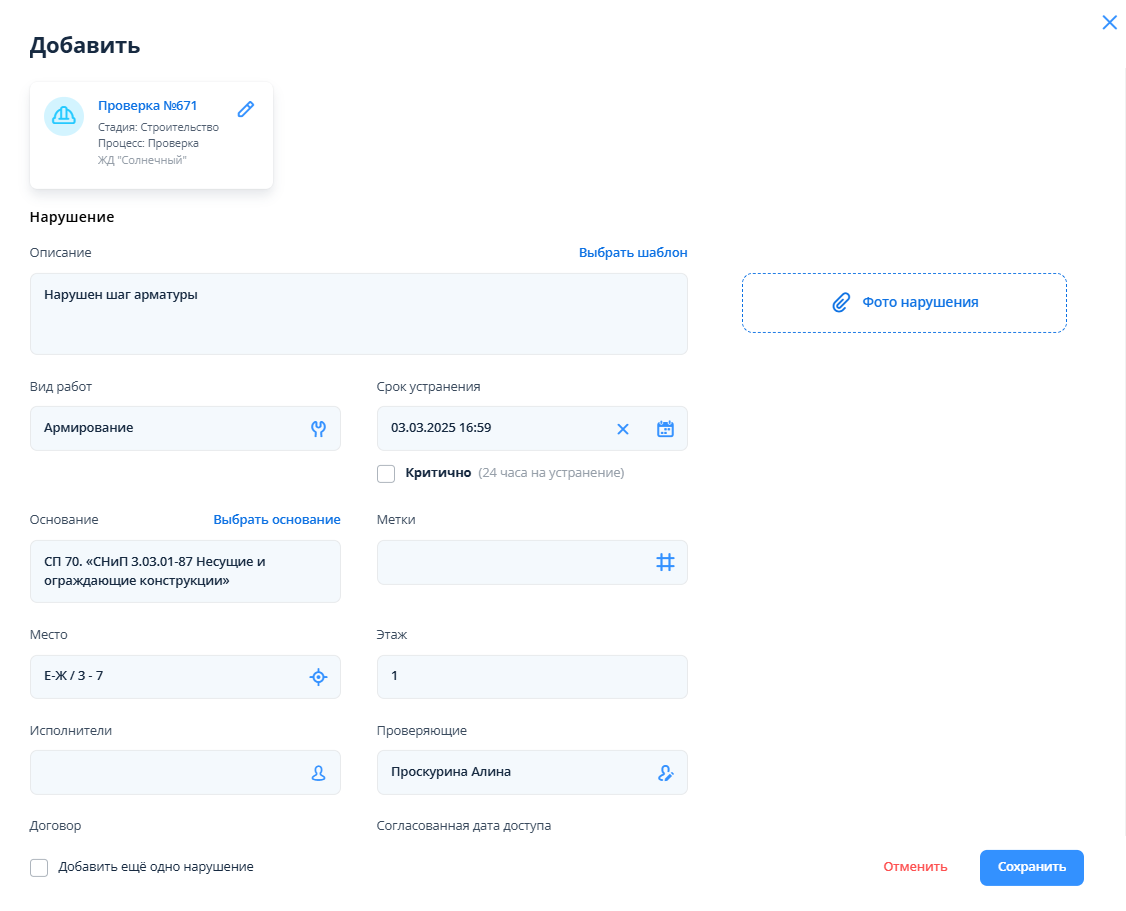Click the Выбрать шаблон link
The height and width of the screenshot is (911, 1126).
tap(633, 253)
